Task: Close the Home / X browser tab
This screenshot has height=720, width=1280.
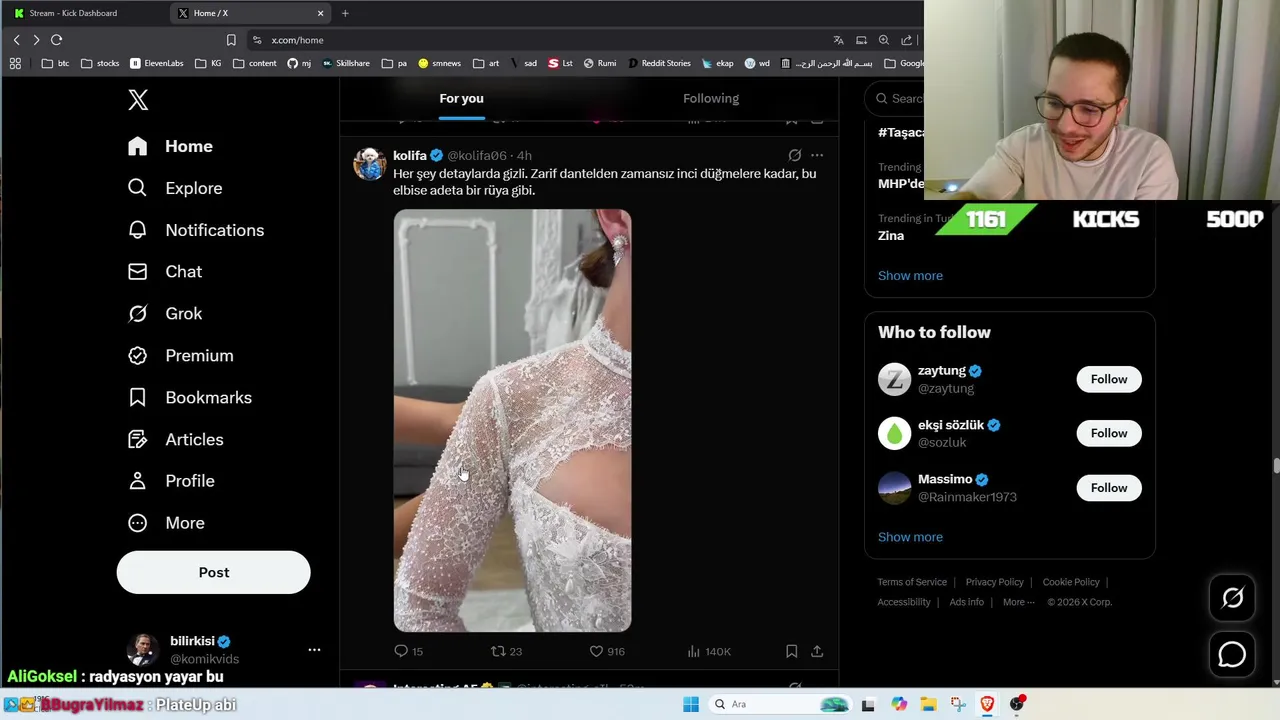Action: coord(320,13)
